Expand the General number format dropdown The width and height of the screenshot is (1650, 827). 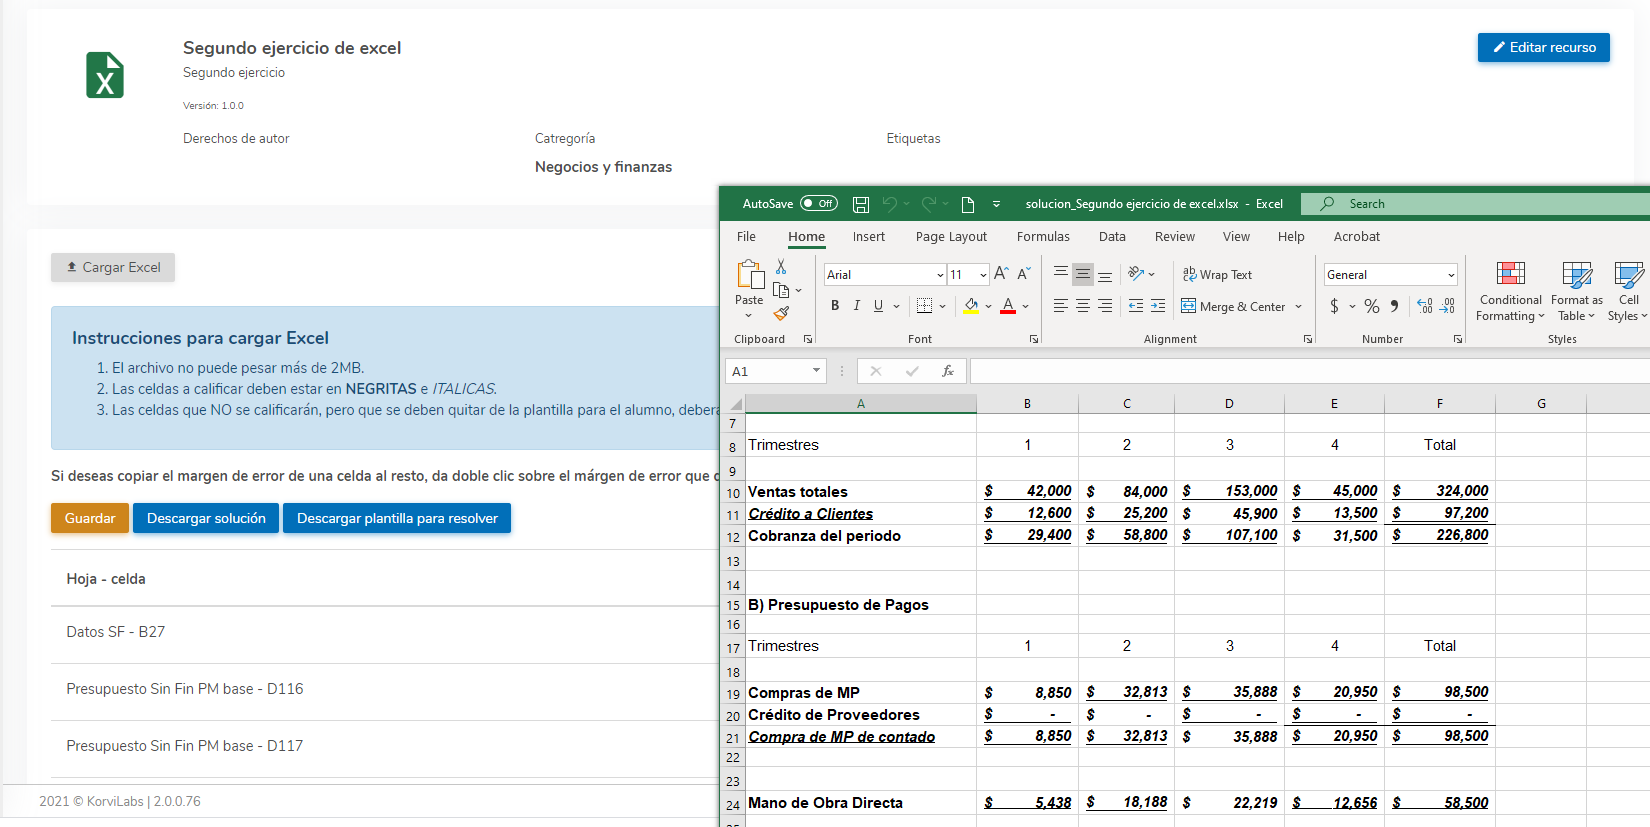click(x=1451, y=275)
